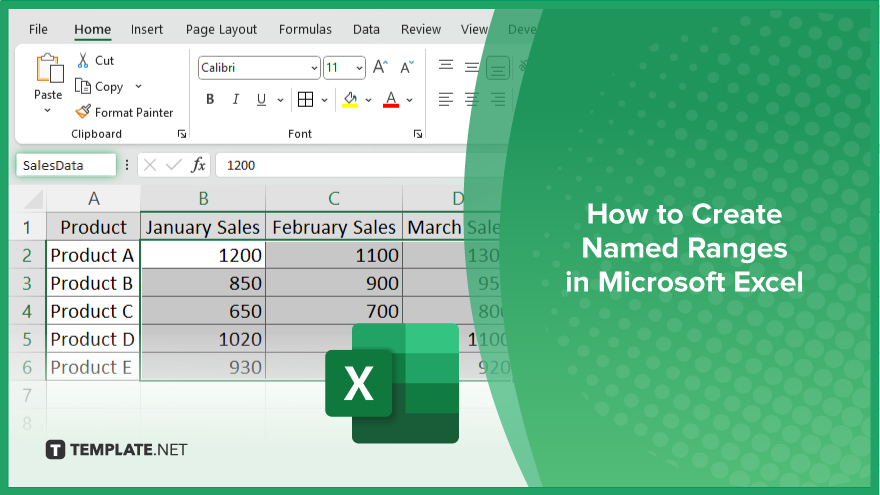Click the top align icon

click(446, 66)
